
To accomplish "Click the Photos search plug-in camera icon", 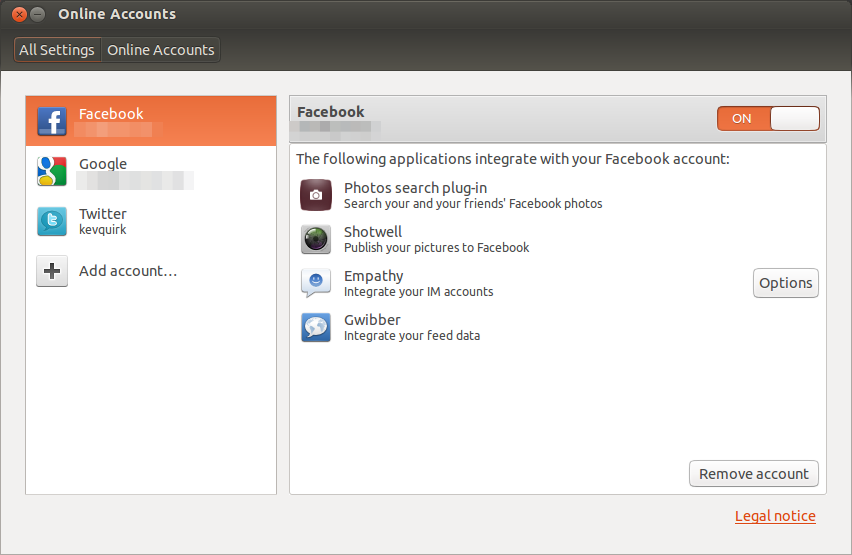I will point(316,195).
